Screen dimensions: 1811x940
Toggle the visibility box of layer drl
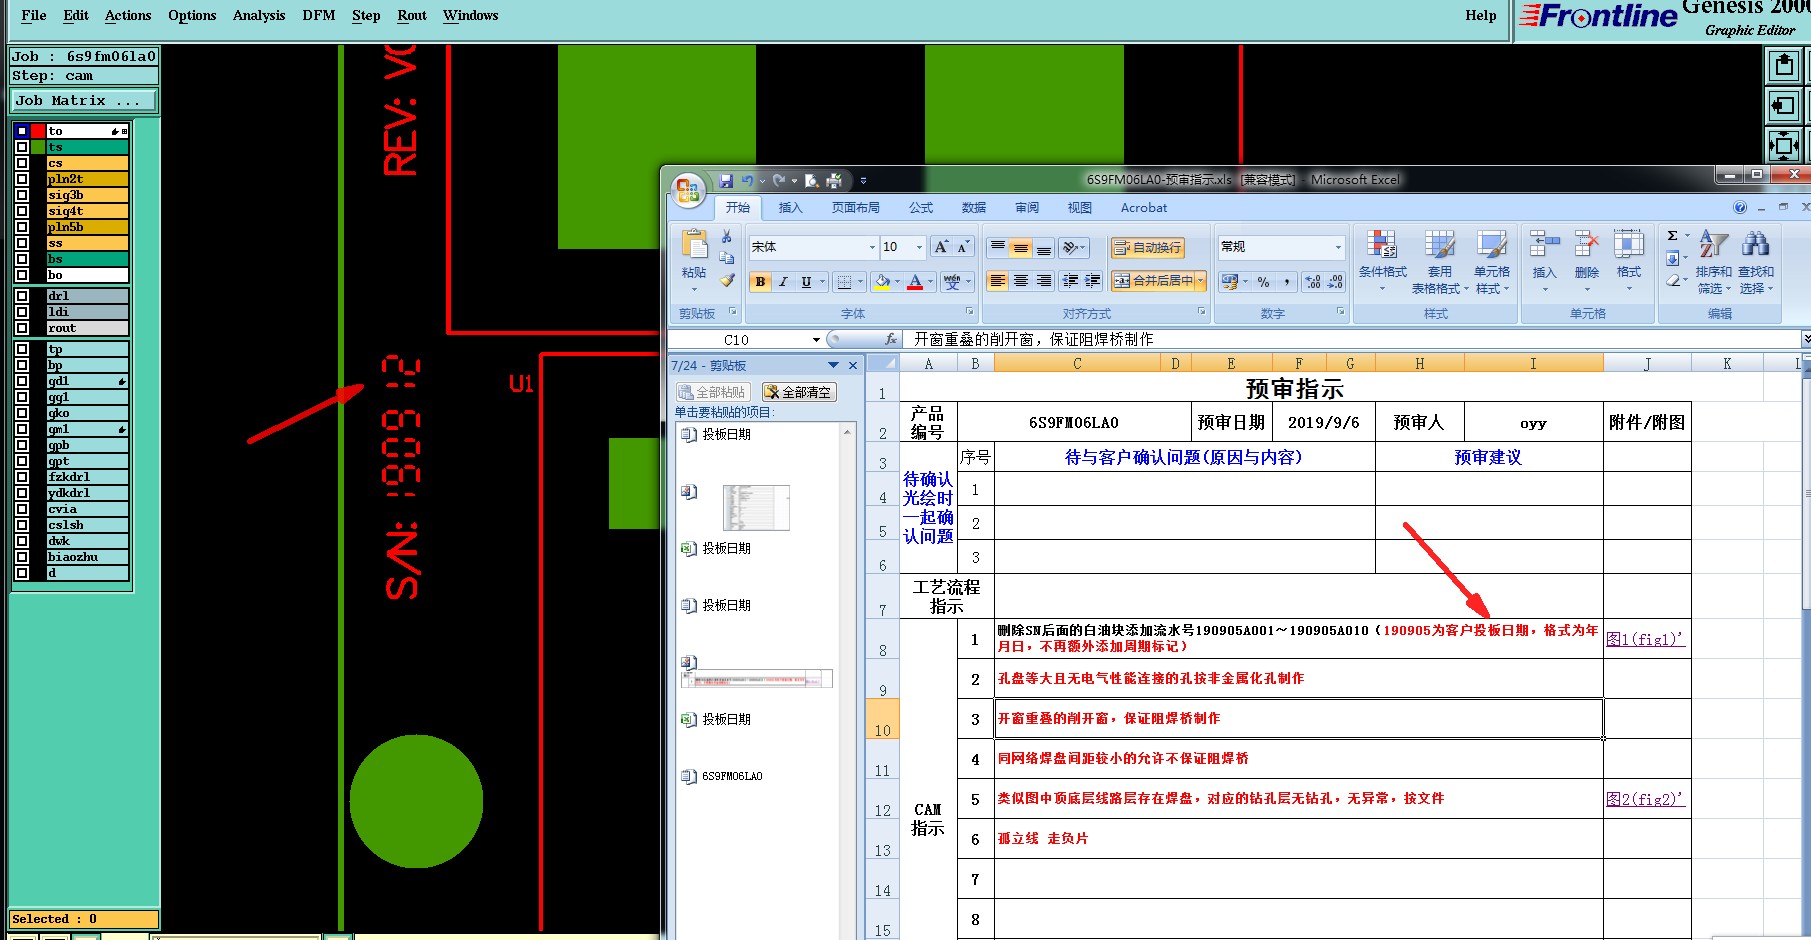tap(22, 296)
